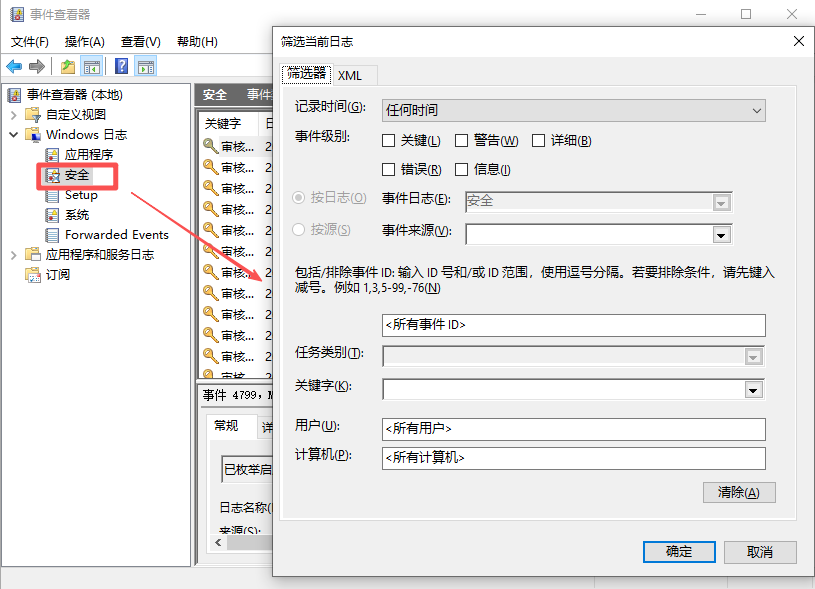This screenshot has height=589, width=815.
Task: Collapse the Windows 日志 tree node
Action: click(x=14, y=135)
